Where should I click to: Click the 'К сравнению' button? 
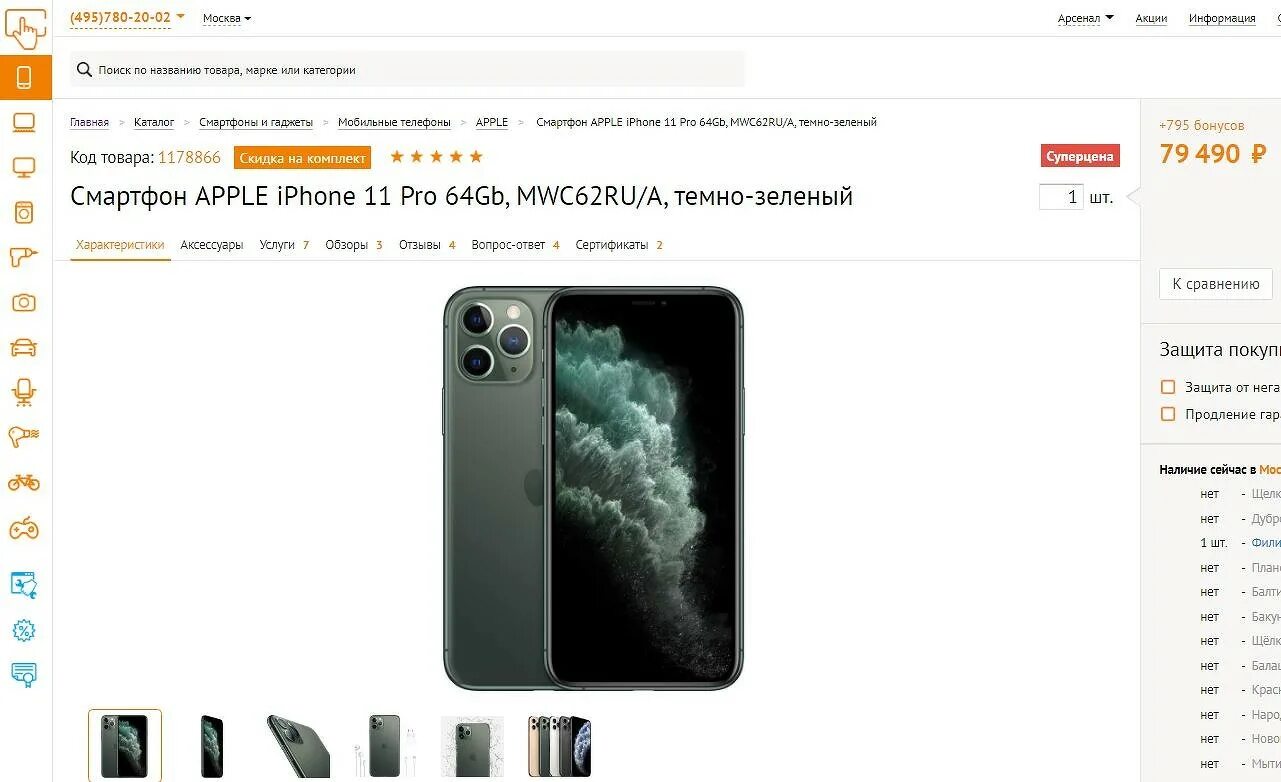click(1216, 284)
